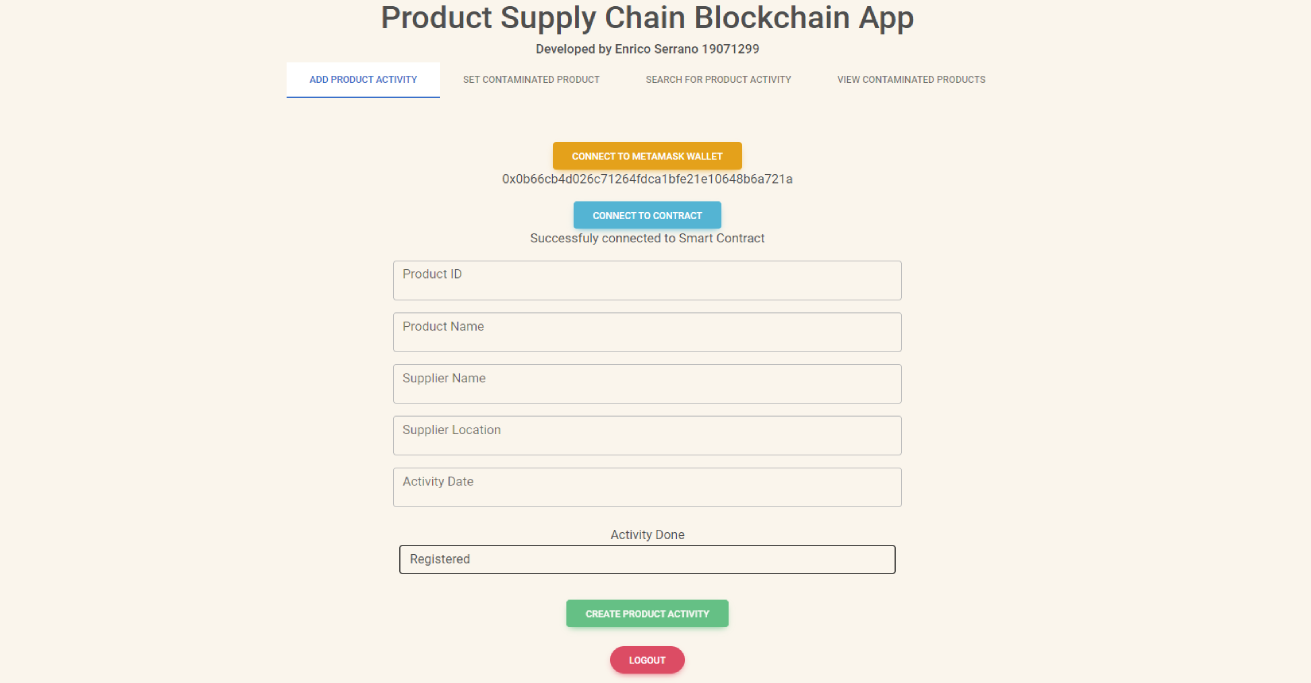
Task: View the Contaminated Products tab
Action: pos(910,79)
